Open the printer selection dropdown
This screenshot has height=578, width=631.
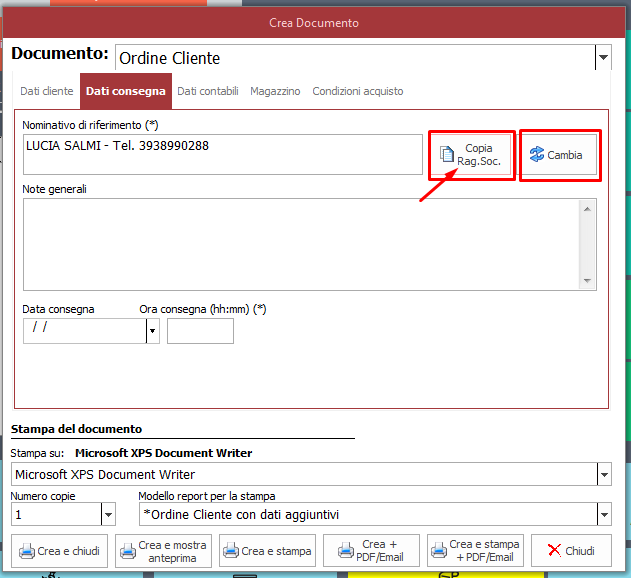pos(603,474)
